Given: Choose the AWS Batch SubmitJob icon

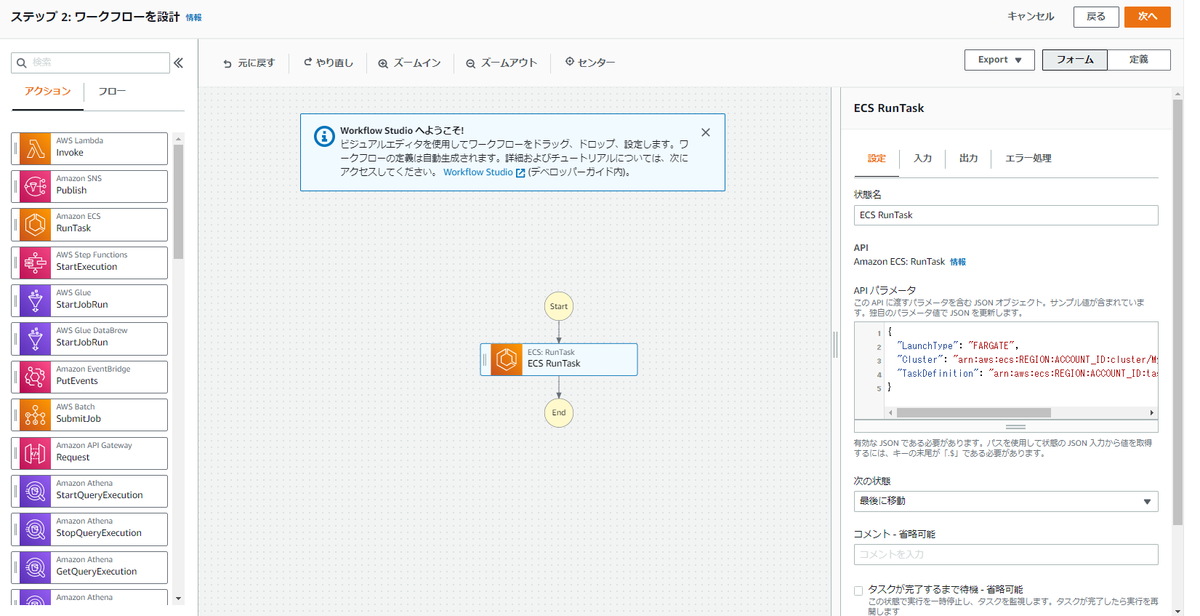Looking at the screenshot, I should (x=35, y=415).
